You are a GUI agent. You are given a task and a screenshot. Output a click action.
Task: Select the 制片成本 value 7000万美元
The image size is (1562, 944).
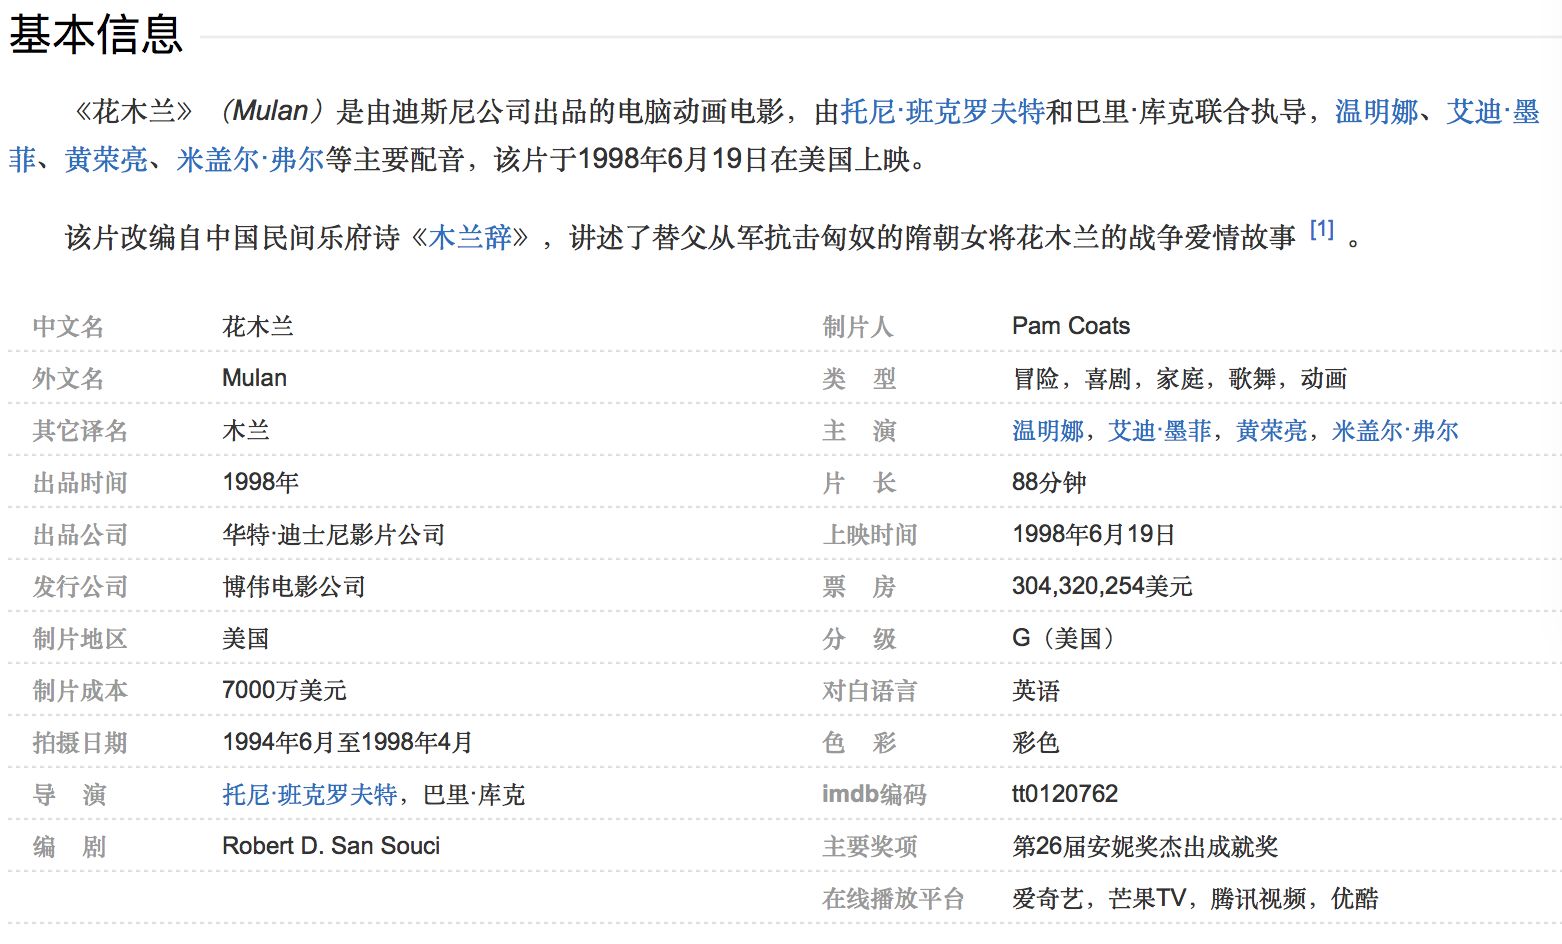284,691
